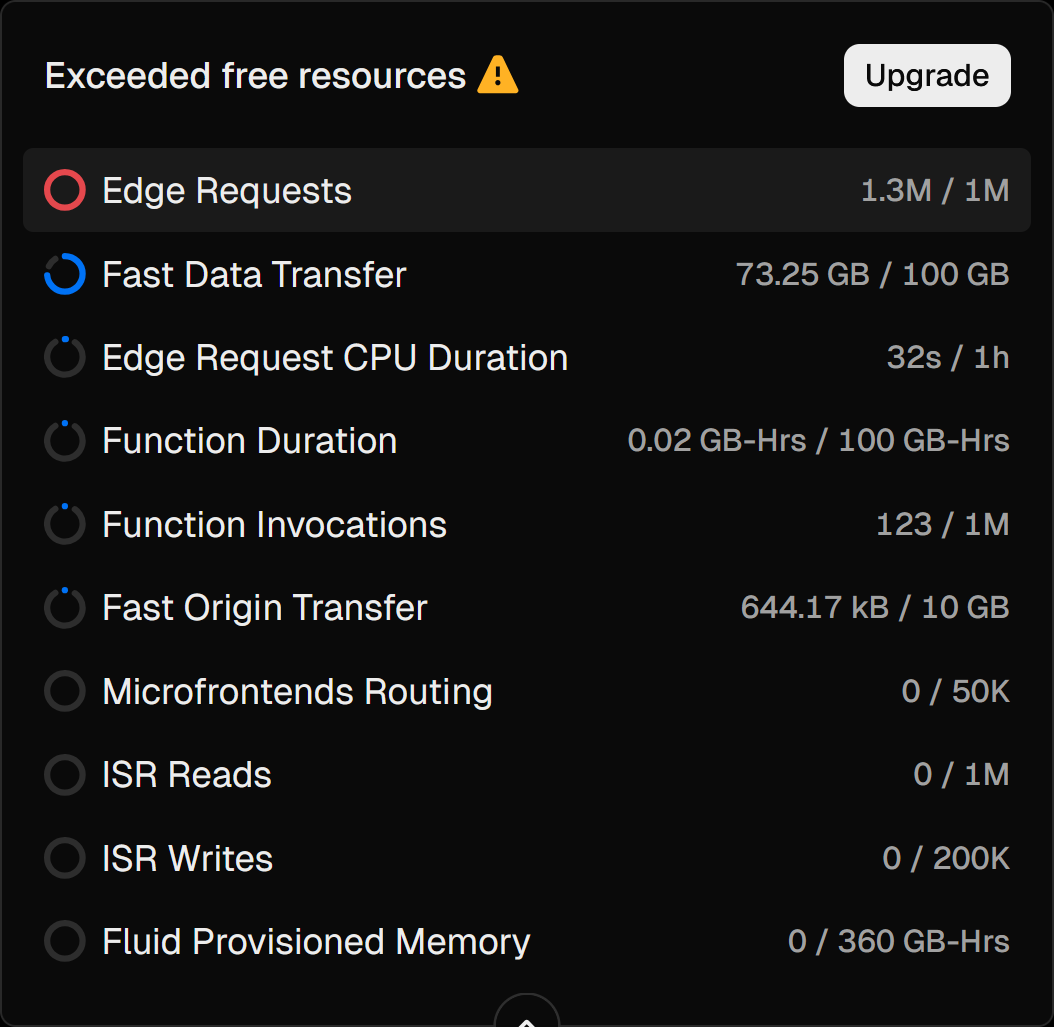1054x1027 pixels.
Task: Click the Exceeded free resources heading
Action: click(255, 76)
